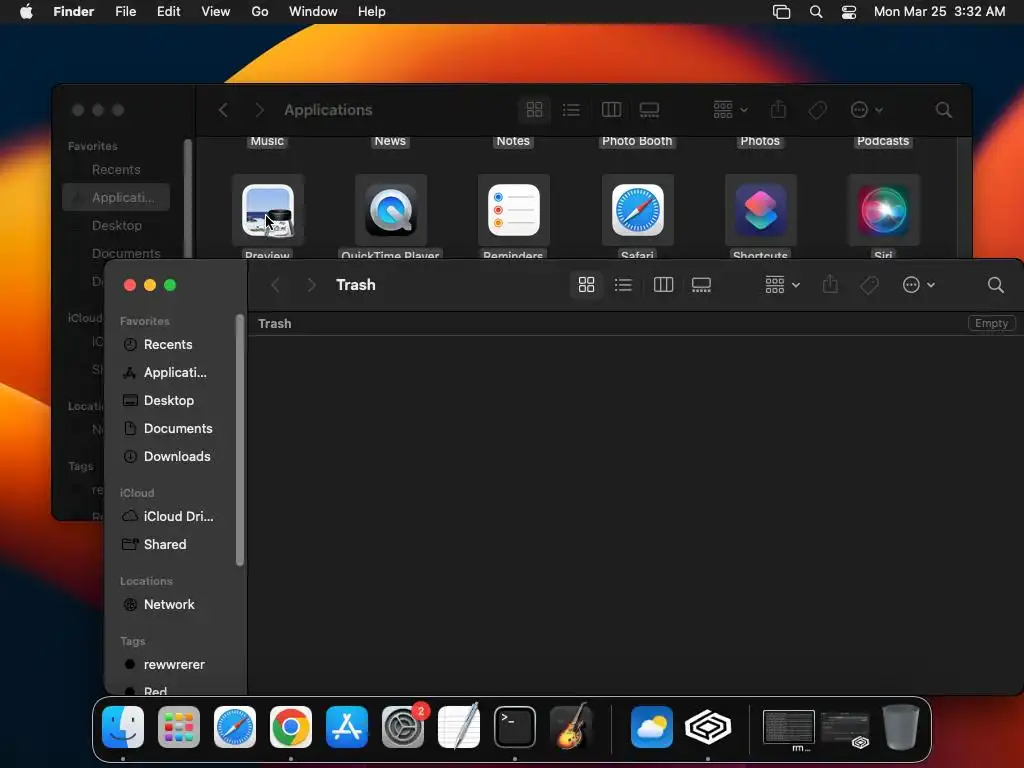Open GarageBand from the Dock
The width and height of the screenshot is (1024, 768).
pos(571,727)
